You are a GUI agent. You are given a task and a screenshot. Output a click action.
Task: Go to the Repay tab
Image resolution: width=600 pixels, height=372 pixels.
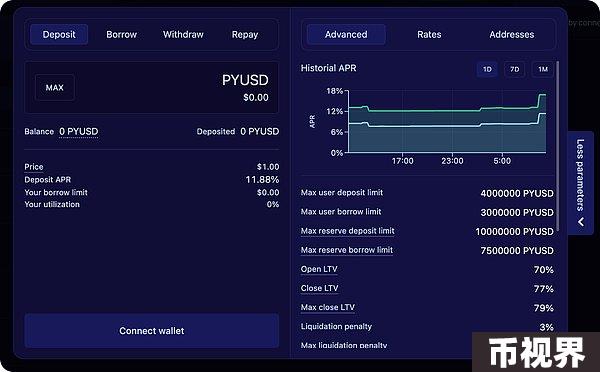pos(245,34)
